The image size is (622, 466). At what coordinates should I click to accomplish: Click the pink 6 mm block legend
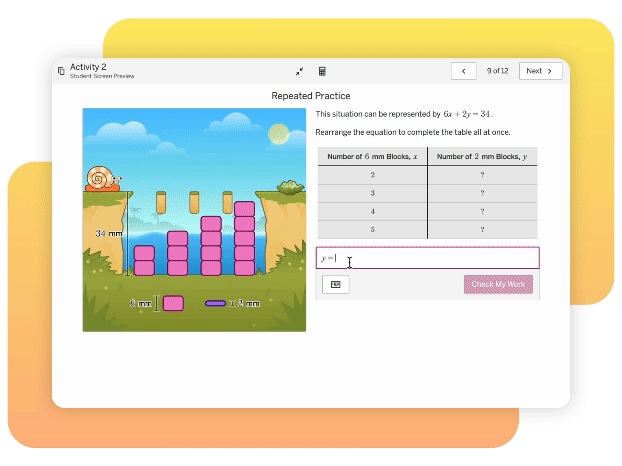[x=172, y=303]
